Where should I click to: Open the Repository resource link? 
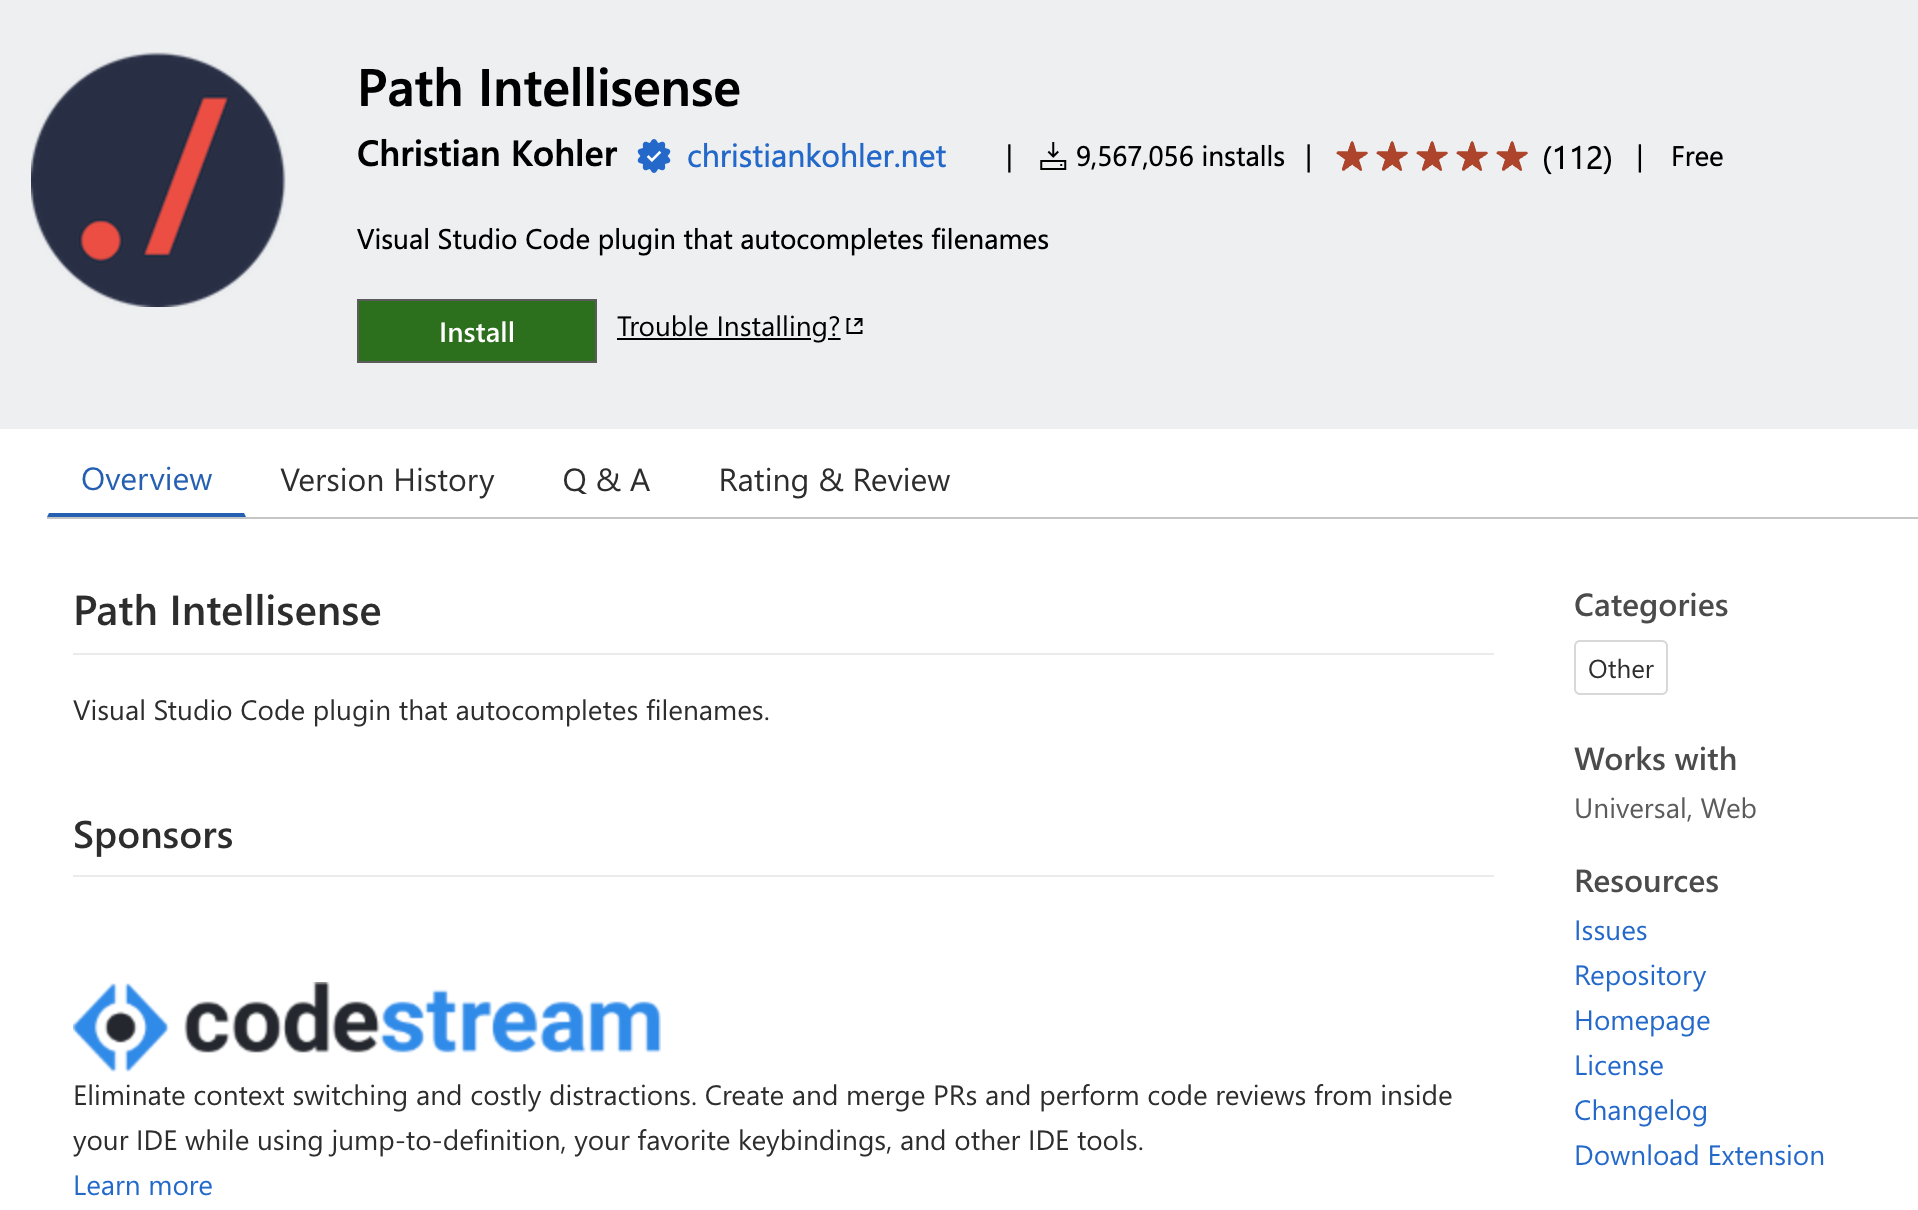[1640, 975]
